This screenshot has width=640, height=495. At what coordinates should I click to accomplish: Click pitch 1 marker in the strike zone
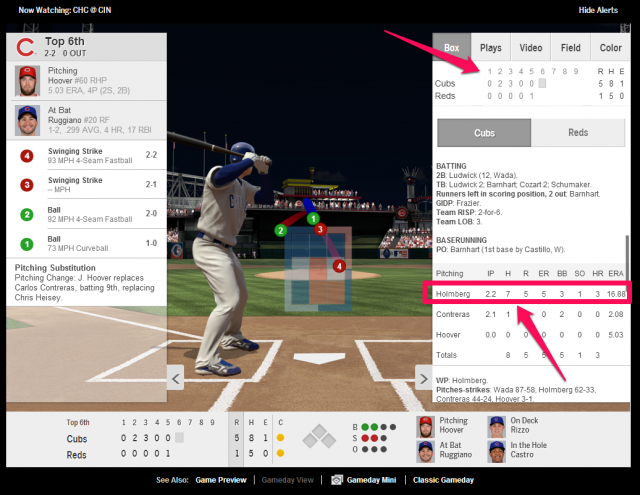313,218
